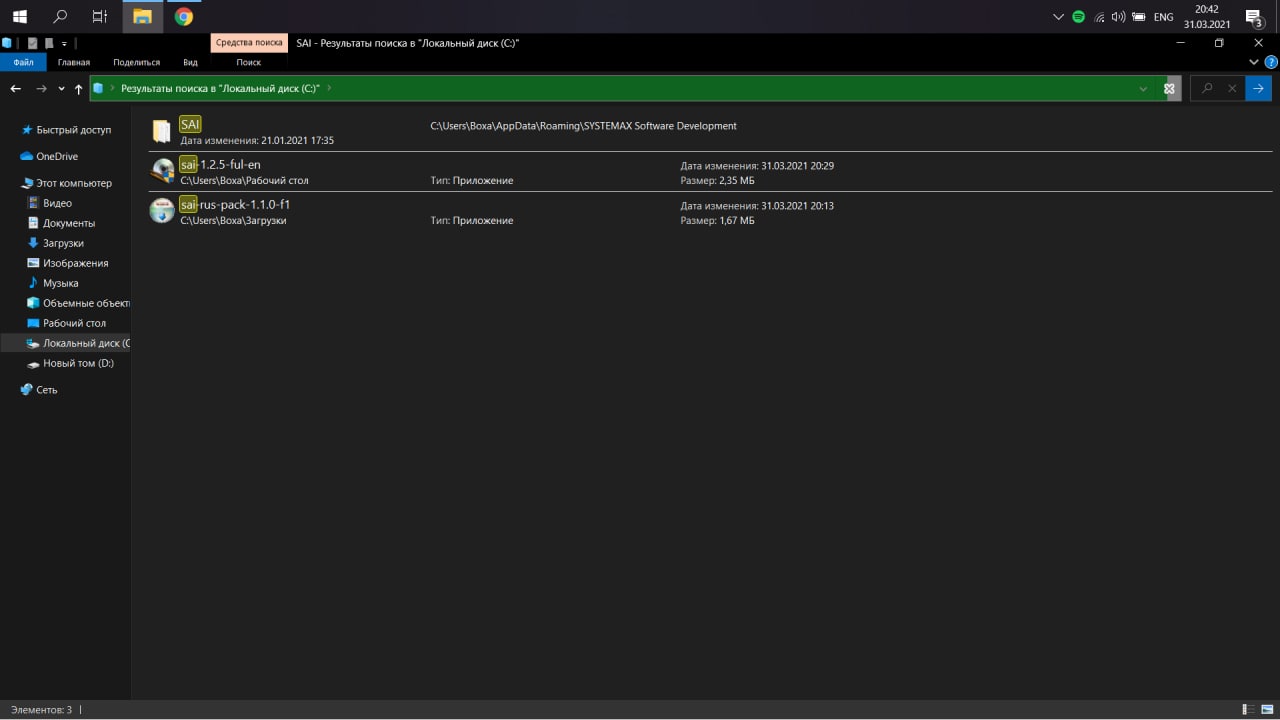Select Этот компьютер in the sidebar
The width and height of the screenshot is (1280, 720).
pos(74,183)
